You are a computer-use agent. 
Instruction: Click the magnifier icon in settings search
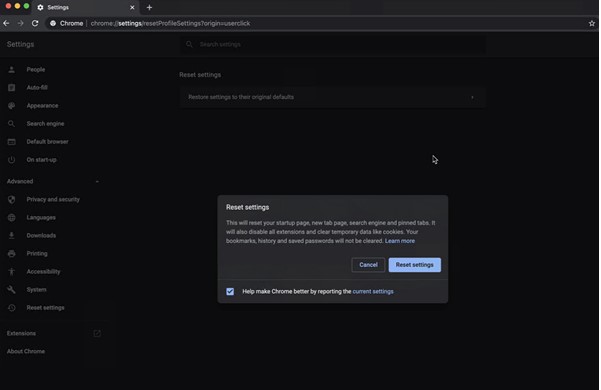[x=189, y=44]
